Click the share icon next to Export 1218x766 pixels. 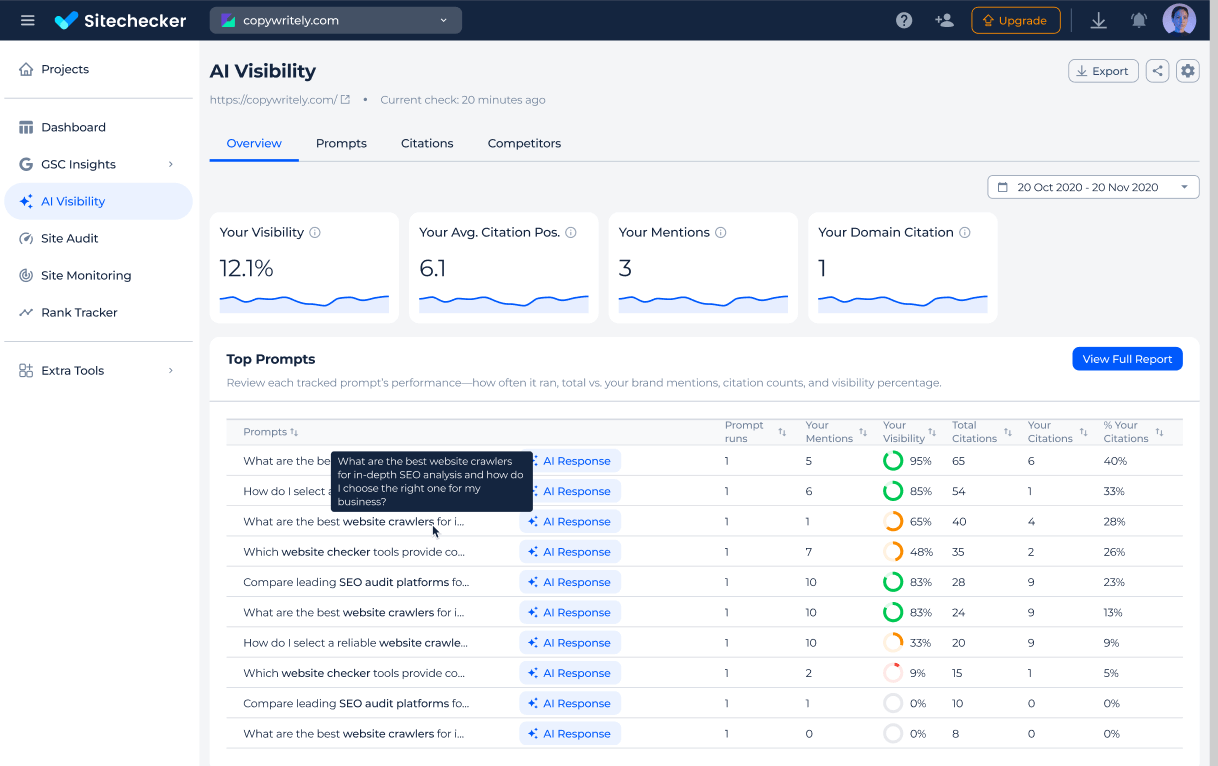tap(1157, 71)
